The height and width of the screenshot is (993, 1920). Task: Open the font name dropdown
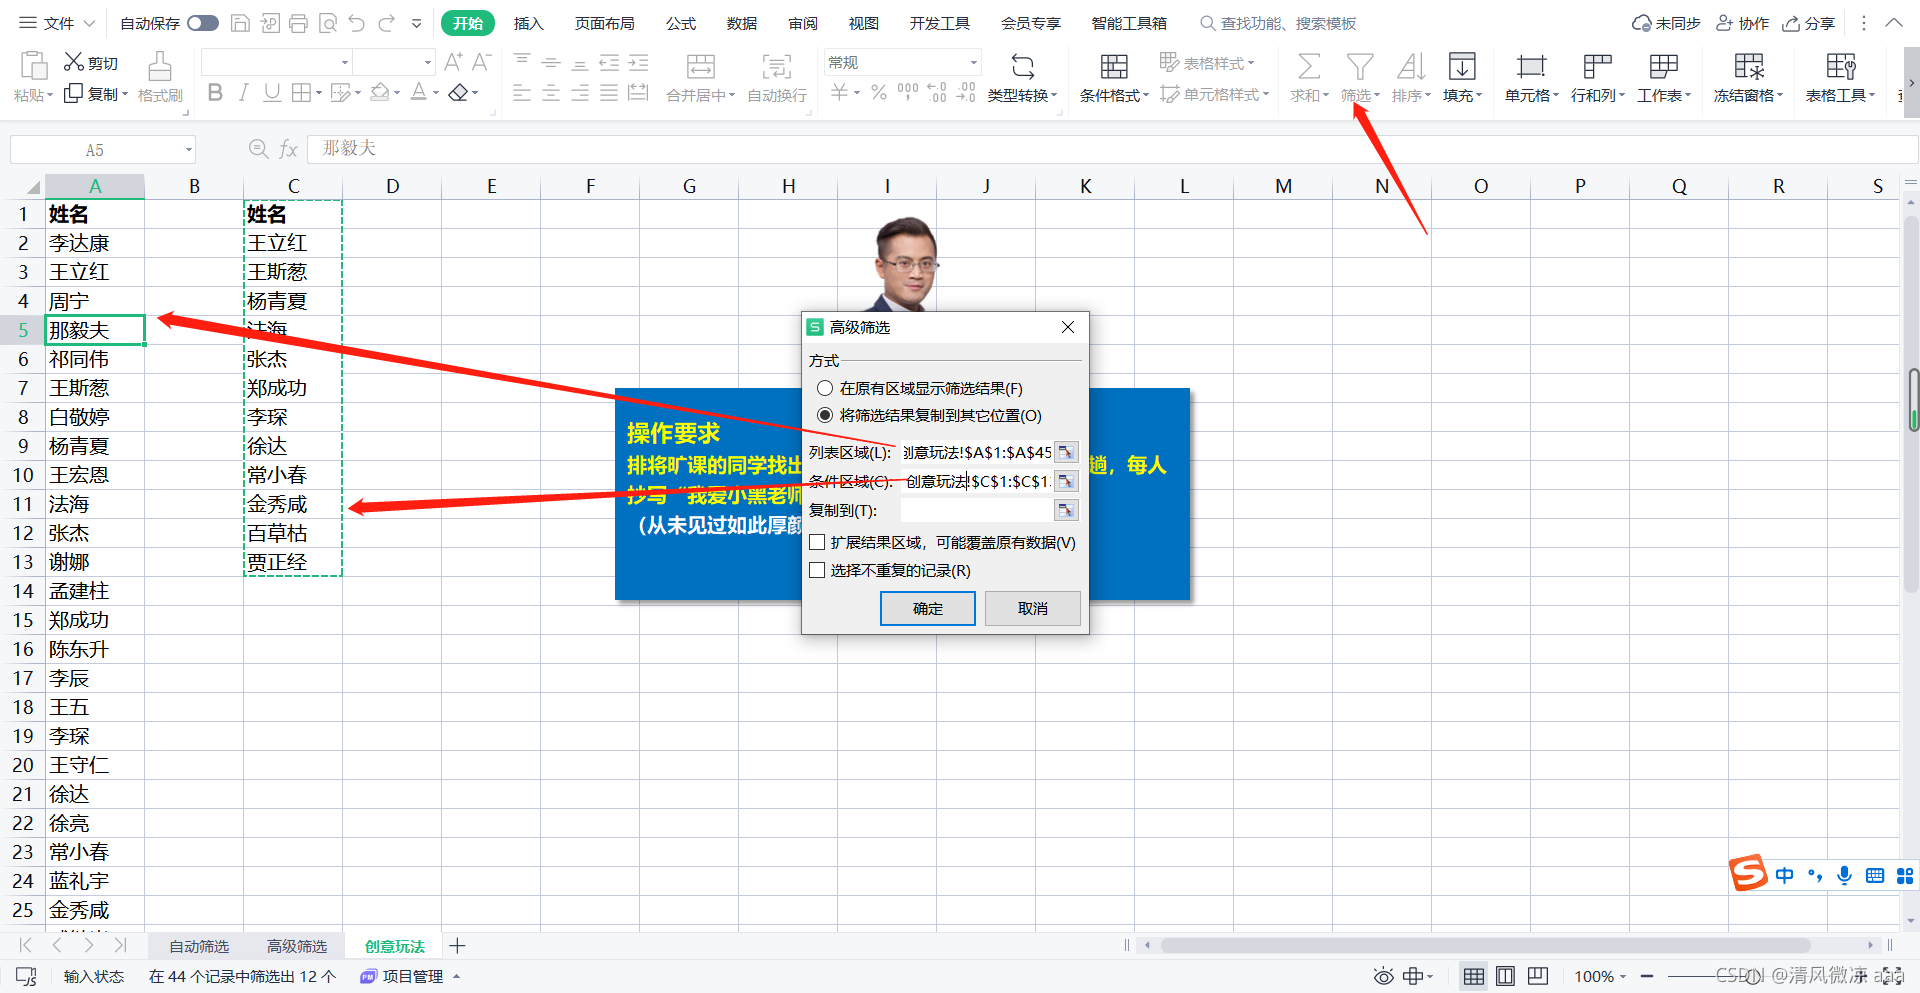345,62
